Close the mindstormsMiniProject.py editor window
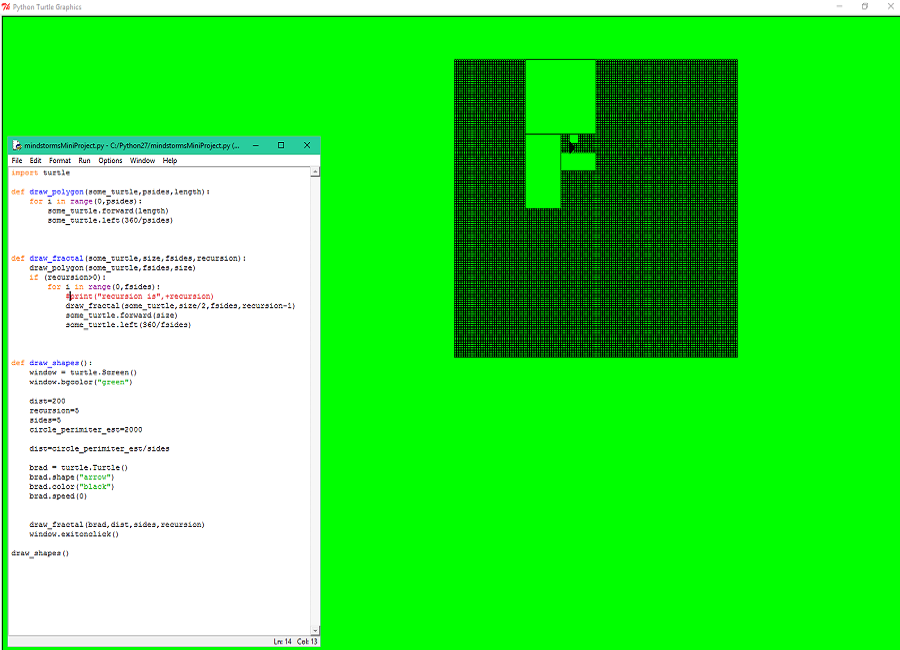This screenshot has height=650, width=900. click(307, 145)
